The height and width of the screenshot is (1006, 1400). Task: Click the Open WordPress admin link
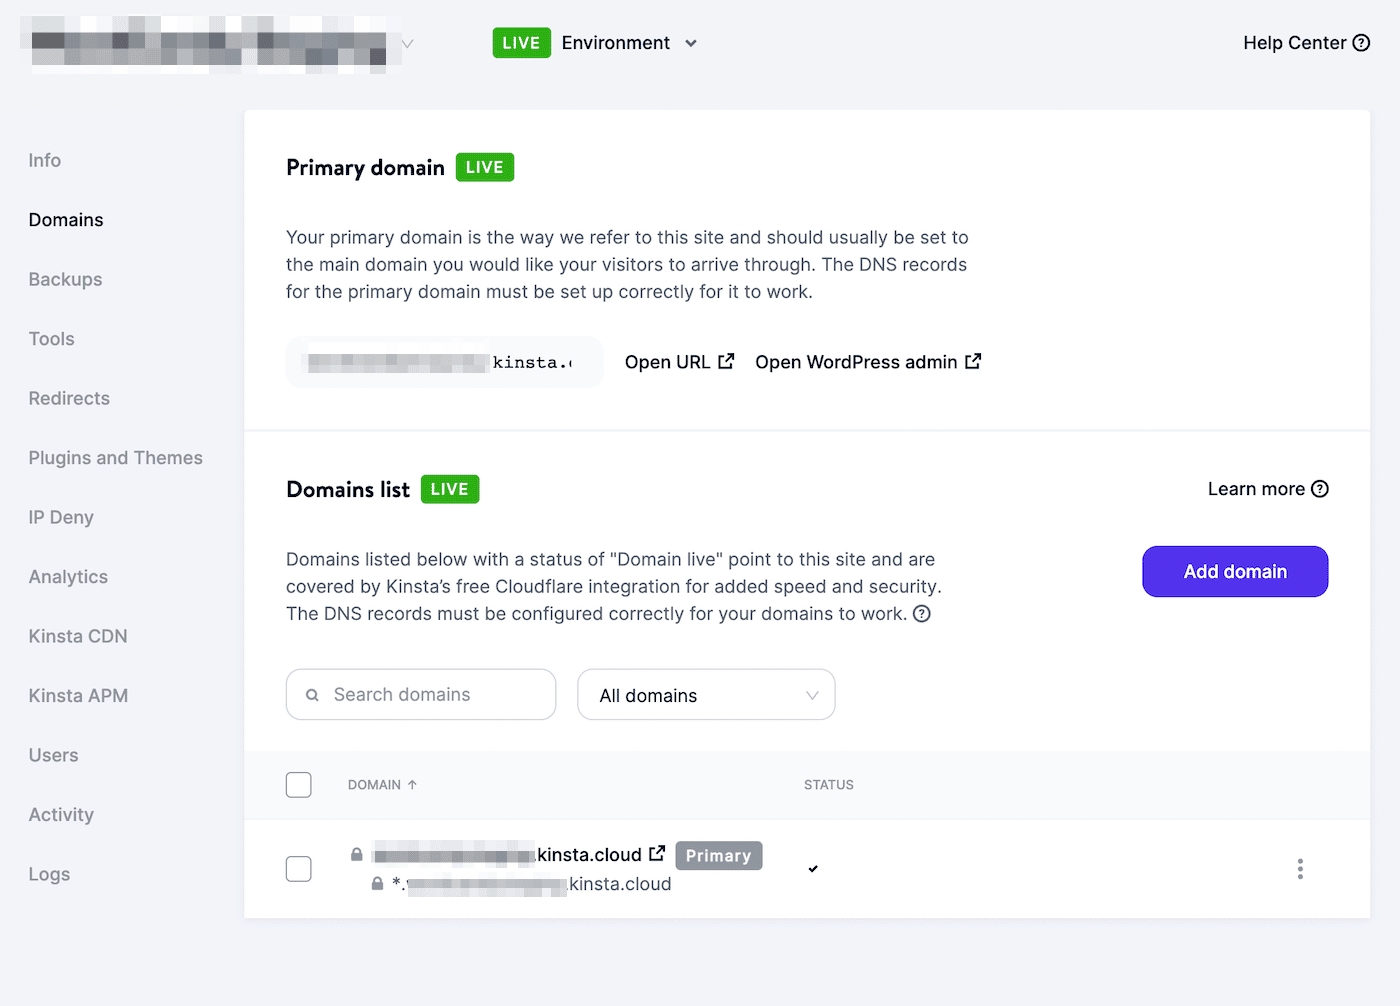tap(855, 361)
